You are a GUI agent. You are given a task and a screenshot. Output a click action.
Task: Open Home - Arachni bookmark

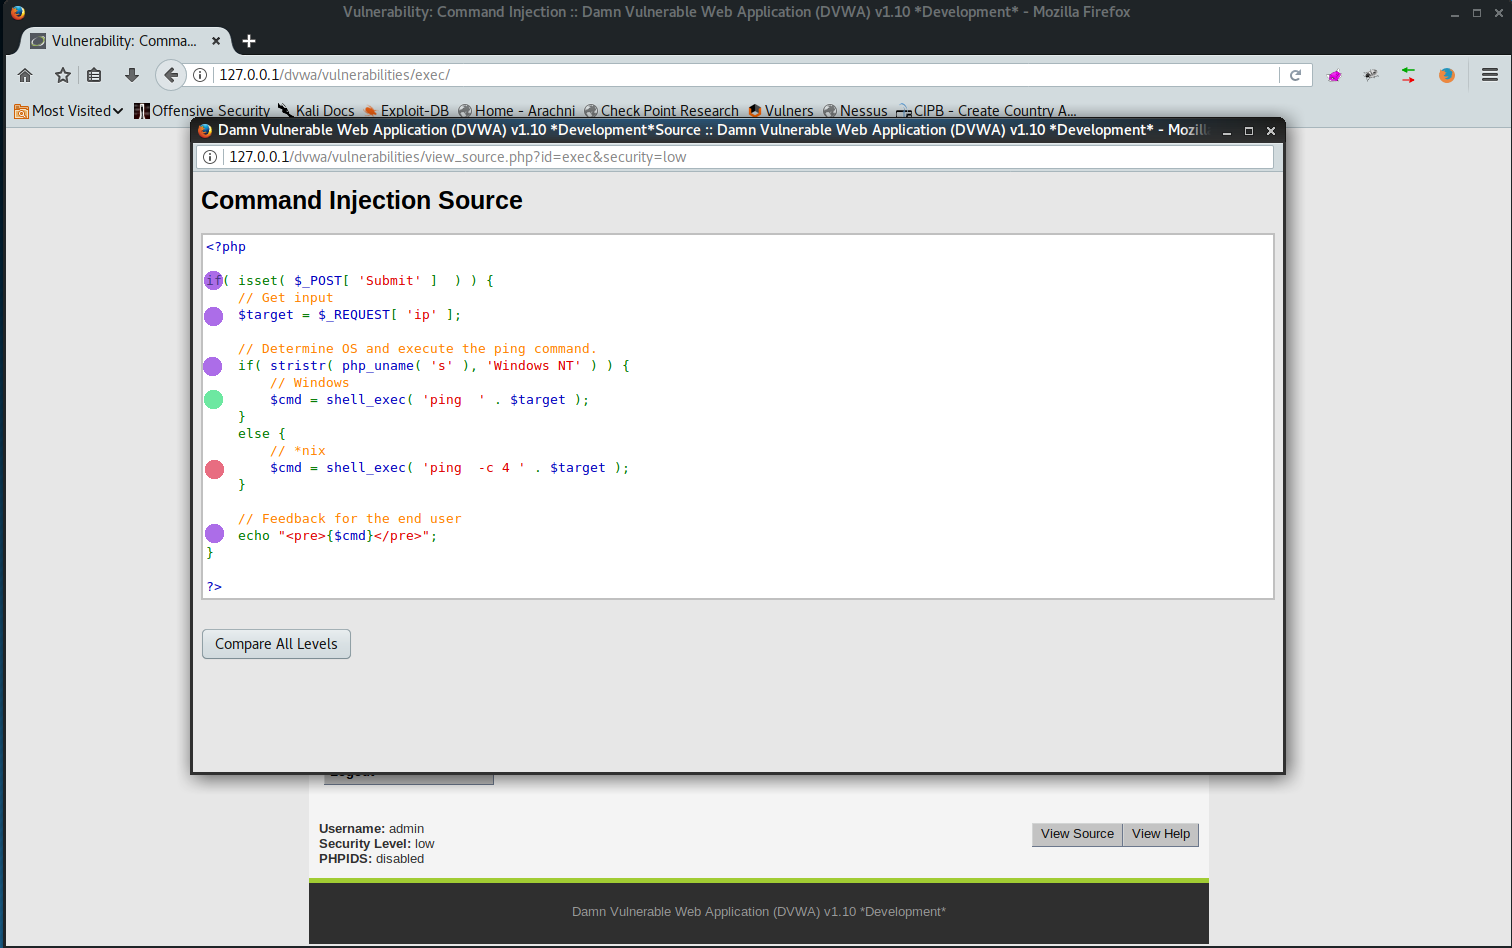click(516, 111)
